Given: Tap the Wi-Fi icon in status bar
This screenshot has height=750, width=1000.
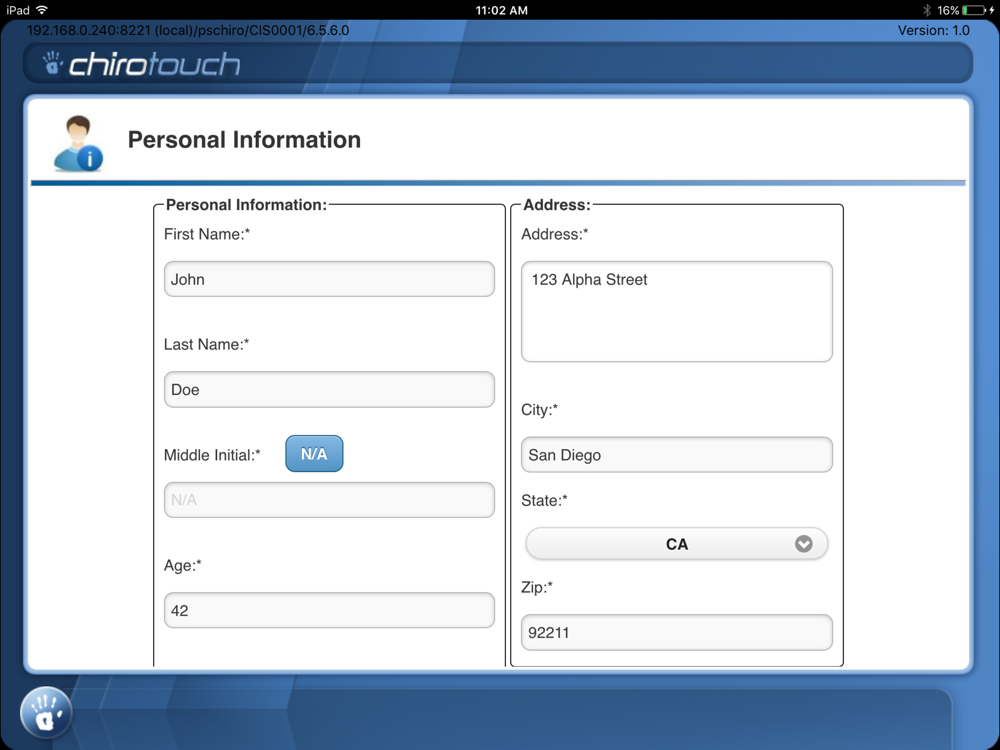Looking at the screenshot, I should pyautogui.click(x=42, y=10).
